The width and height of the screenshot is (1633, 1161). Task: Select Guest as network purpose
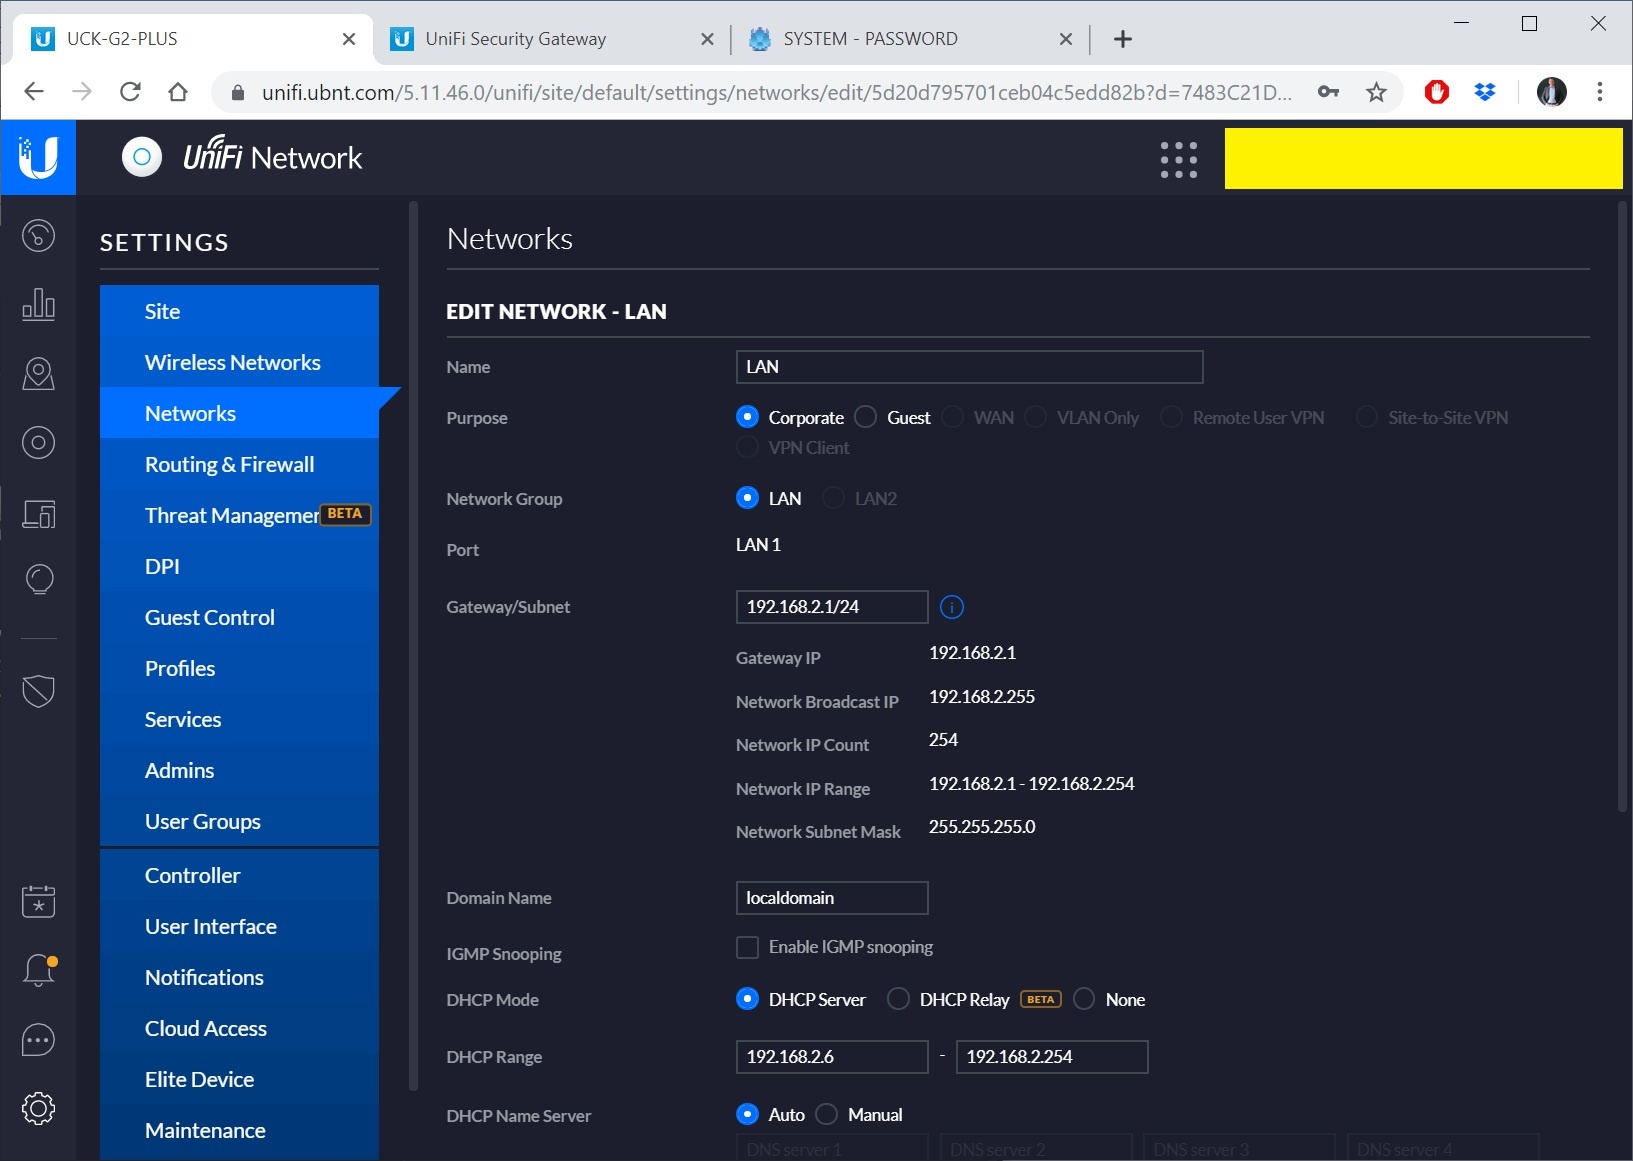(866, 417)
